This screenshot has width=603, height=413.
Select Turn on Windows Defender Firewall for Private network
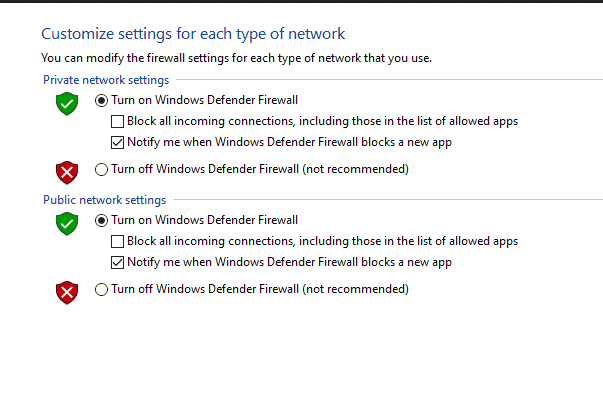101,100
